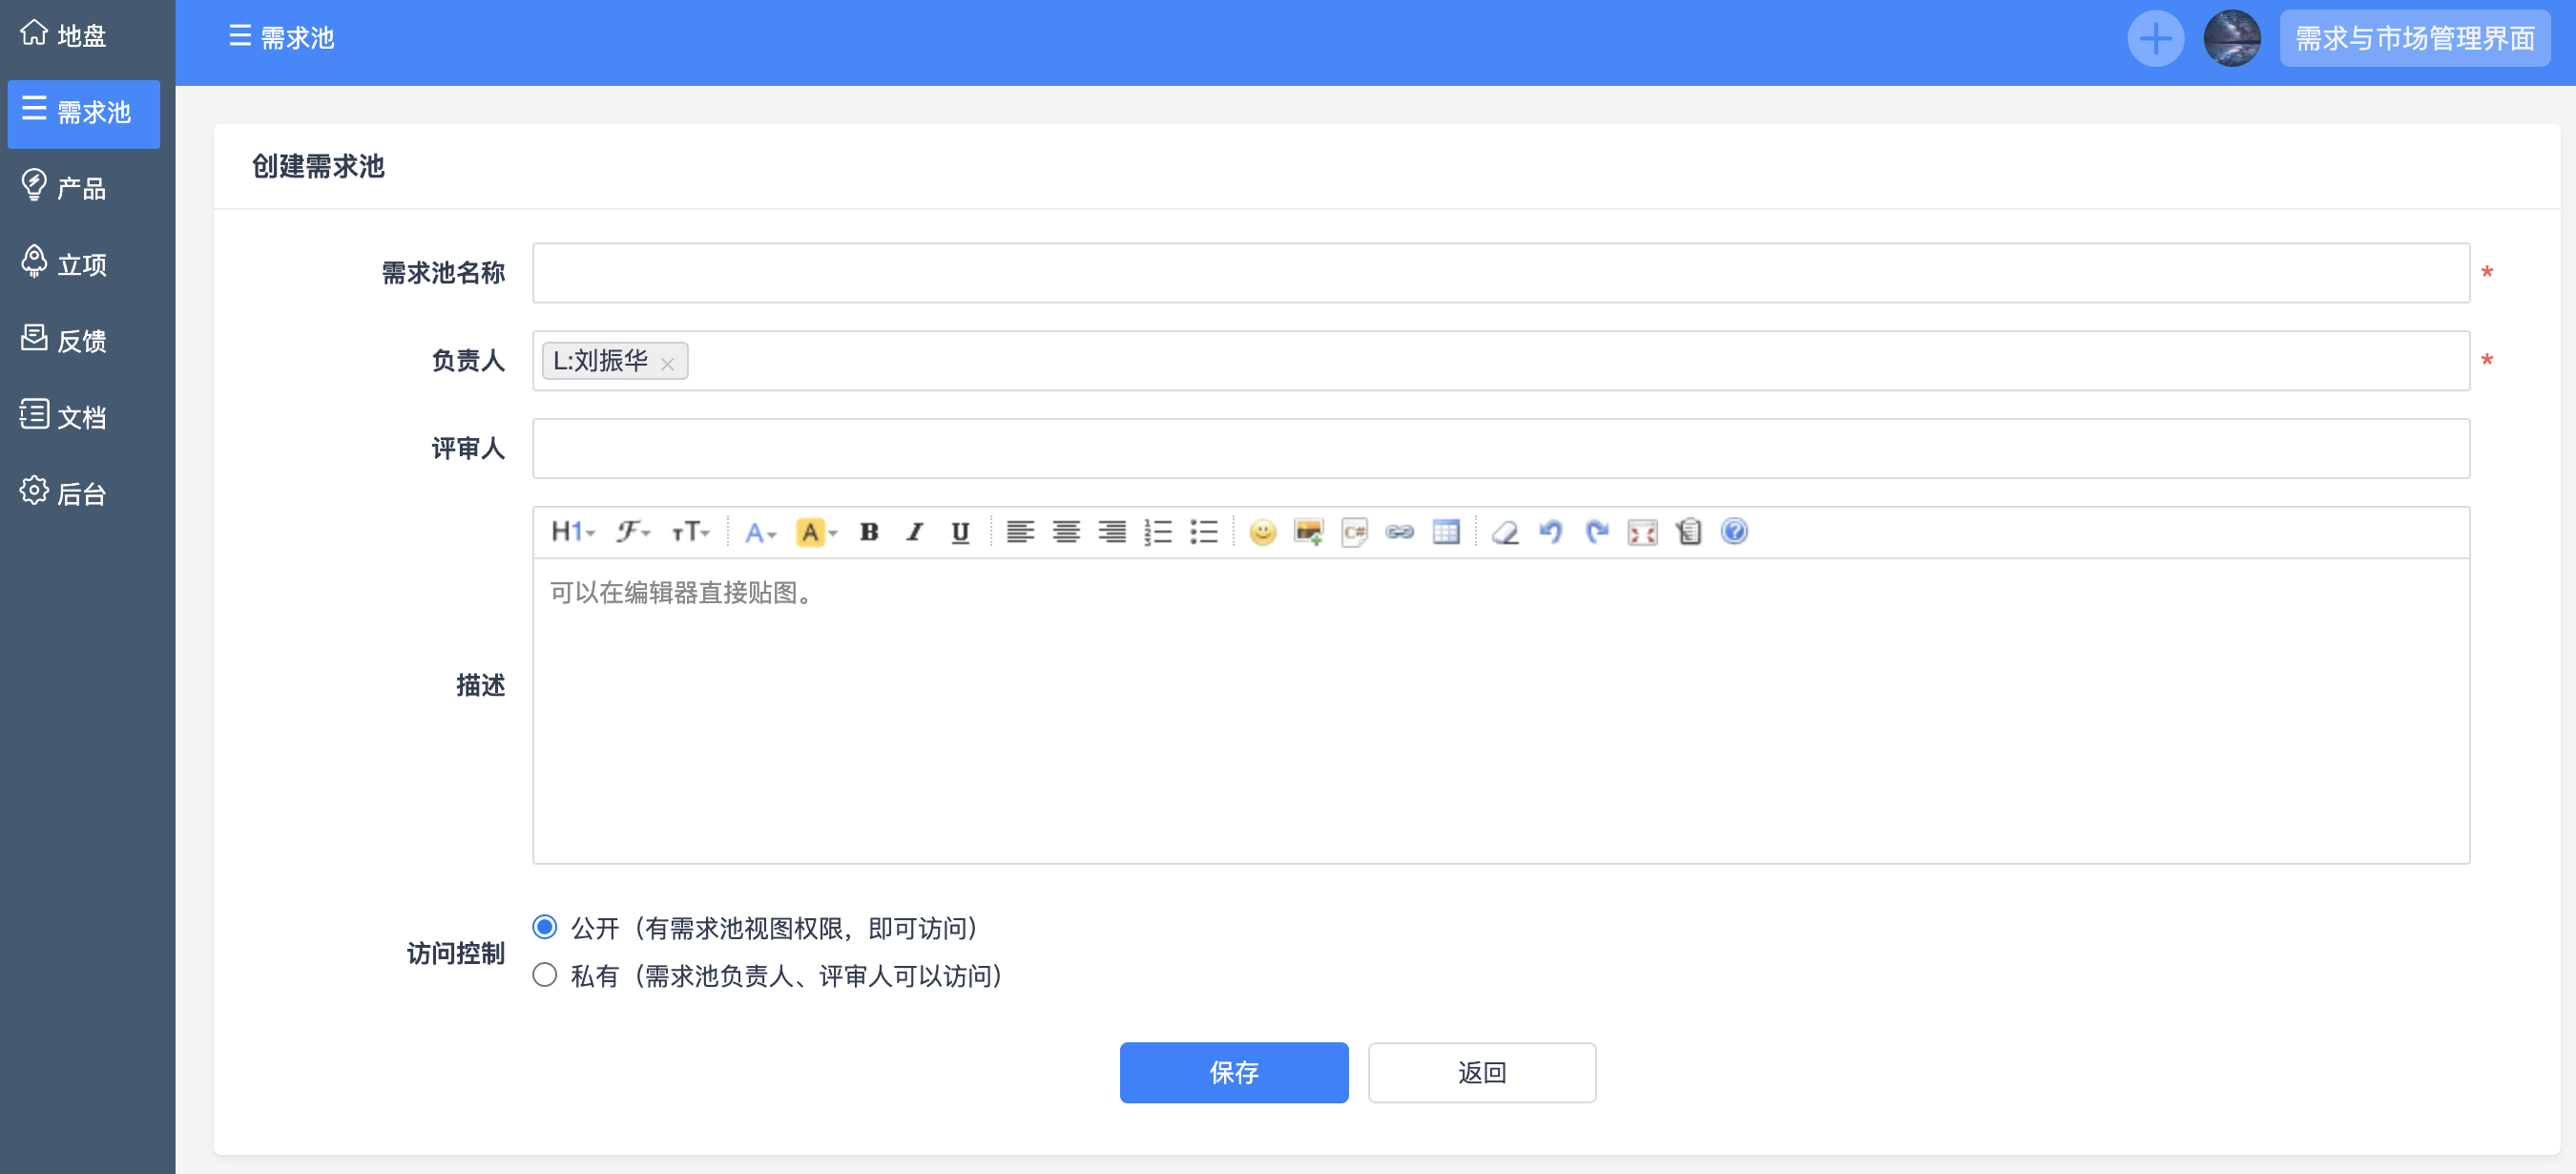
Task: Expand the font family dropdown
Action: click(633, 532)
